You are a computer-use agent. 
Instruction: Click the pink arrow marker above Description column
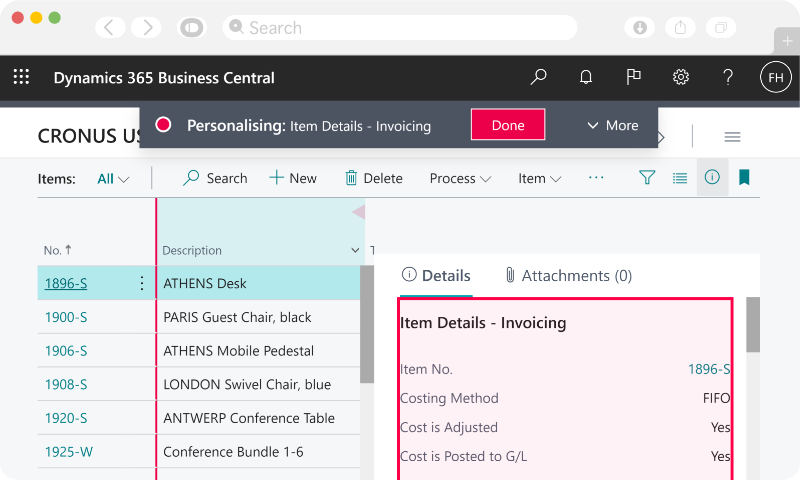[x=359, y=212]
